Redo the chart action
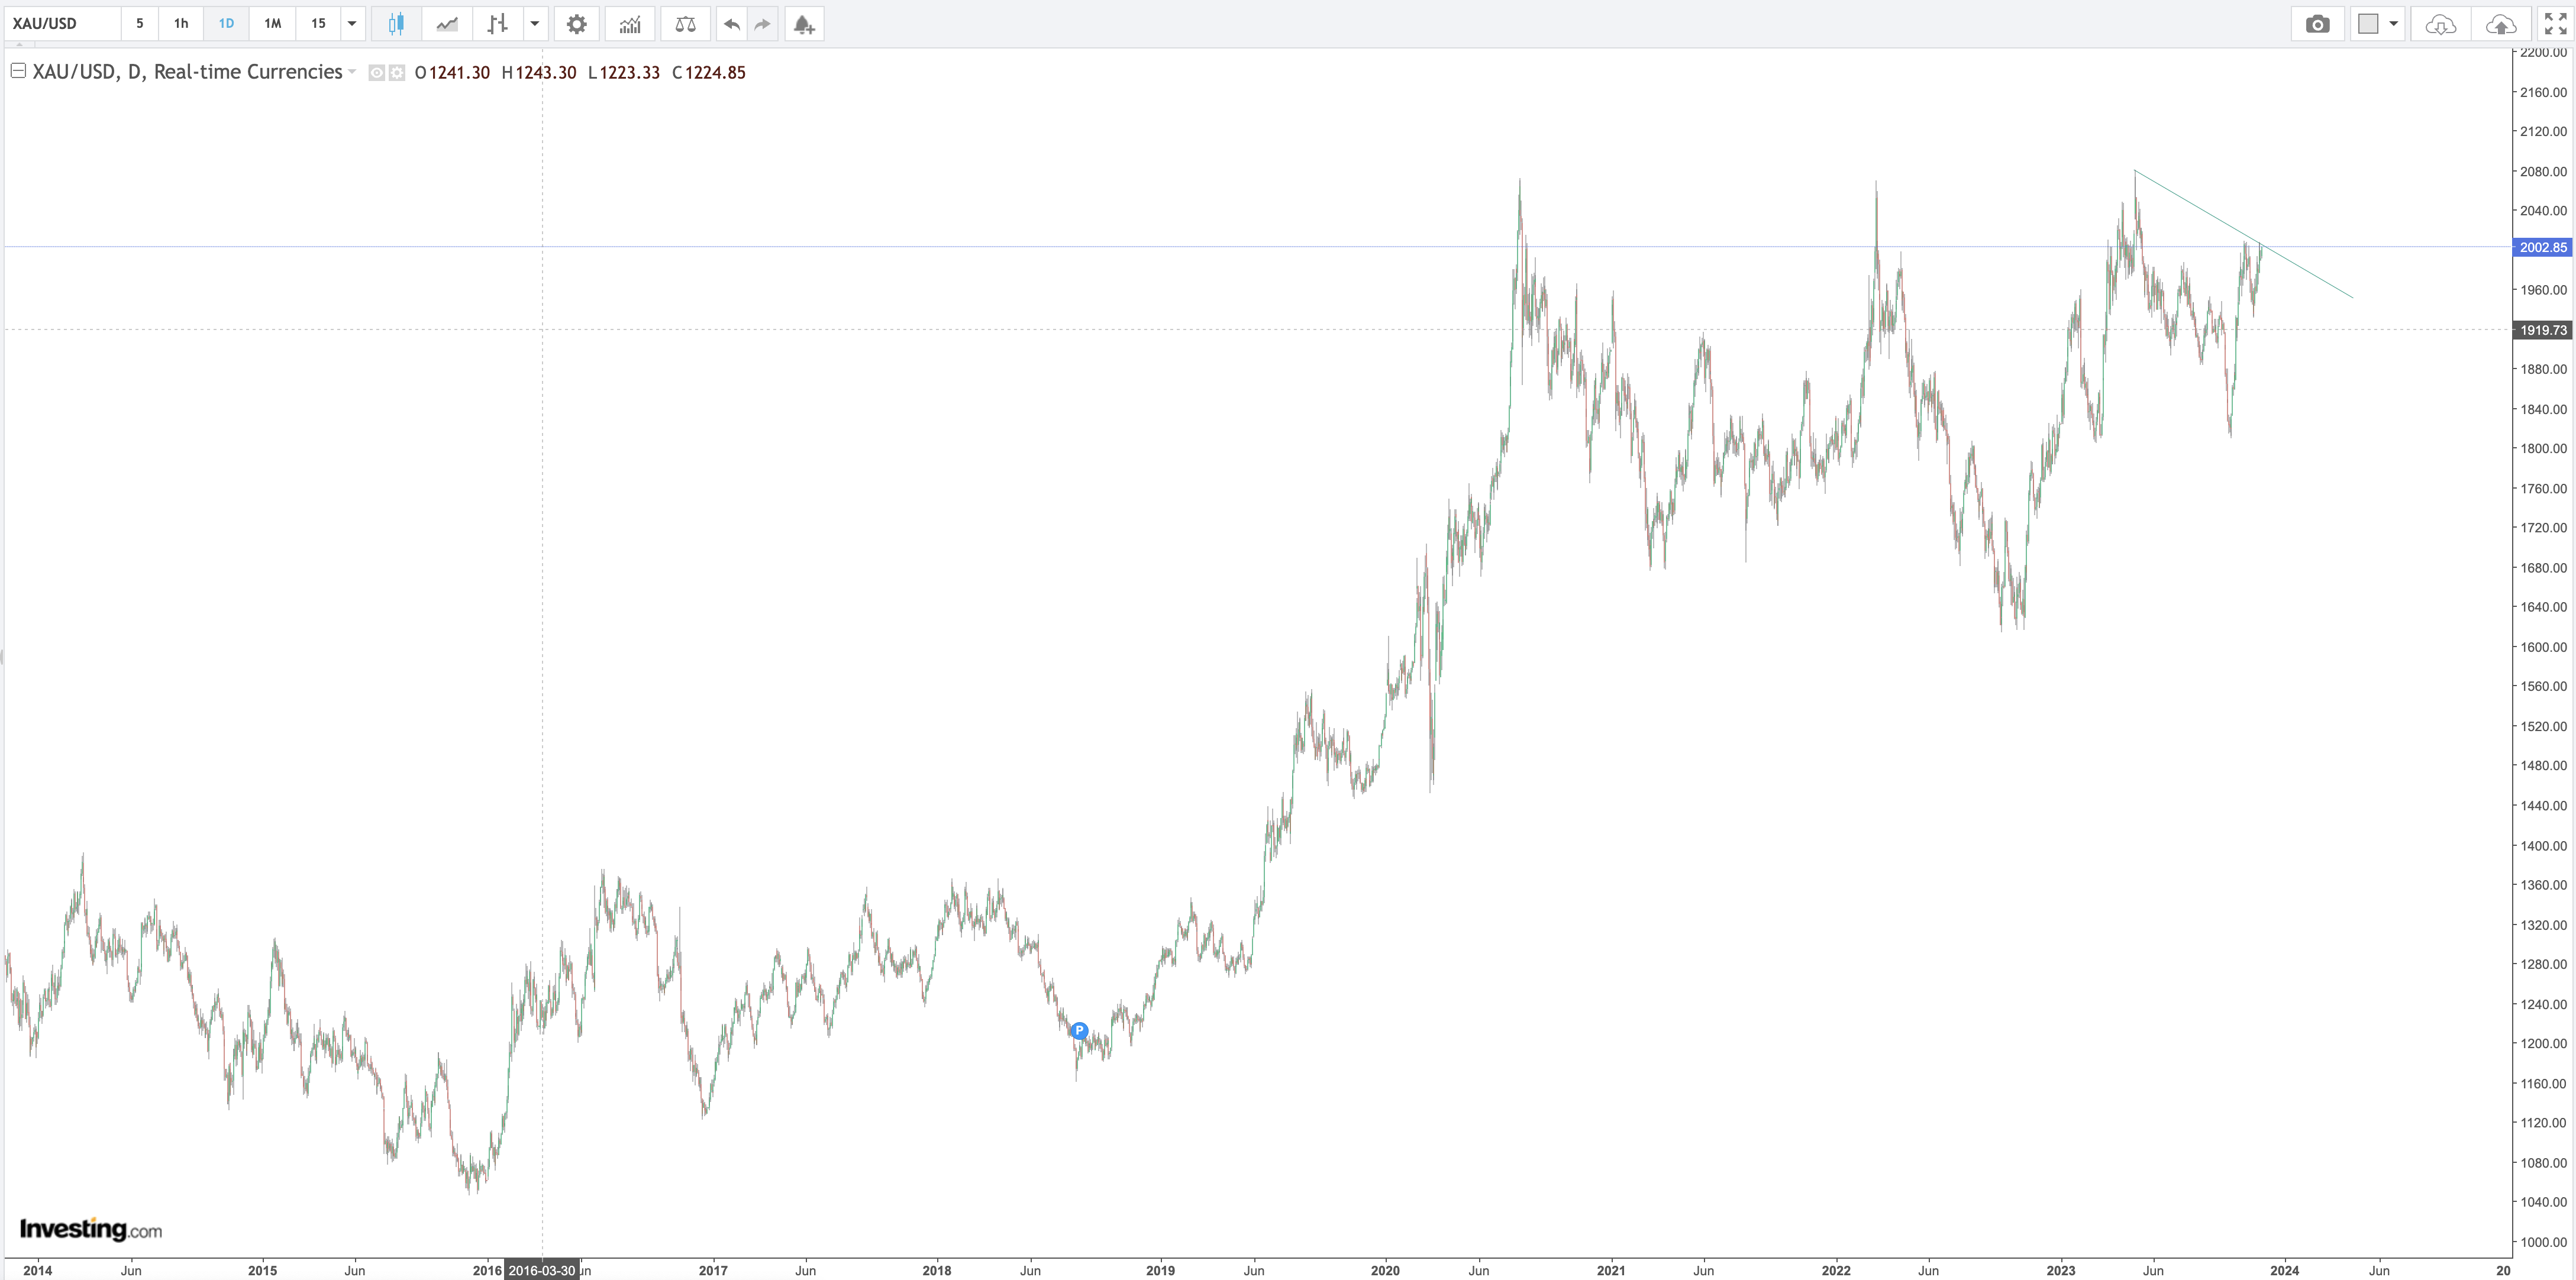2576x1280 pixels. pyautogui.click(x=762, y=24)
